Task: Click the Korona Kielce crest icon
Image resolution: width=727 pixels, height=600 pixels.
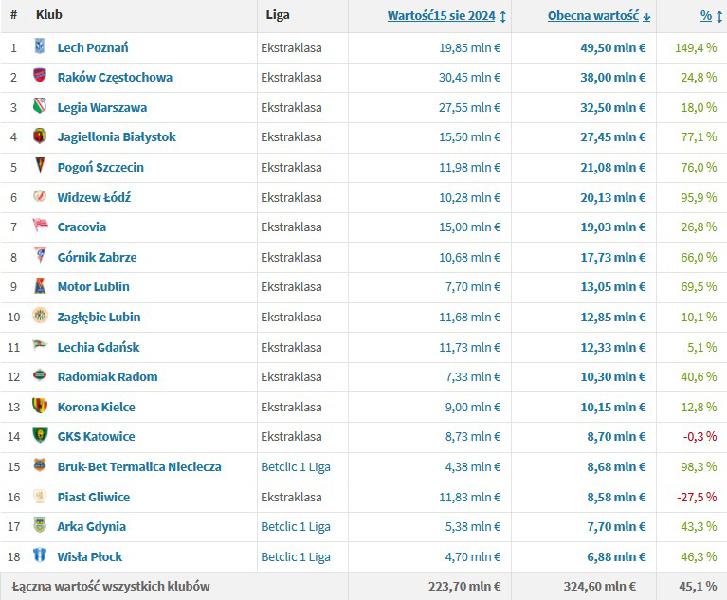Action: (40, 407)
